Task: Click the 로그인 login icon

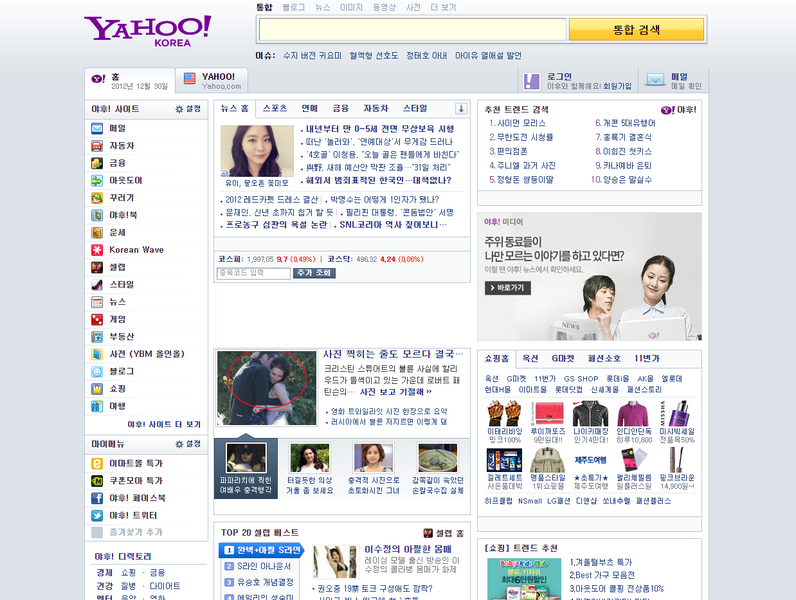Action: point(532,81)
